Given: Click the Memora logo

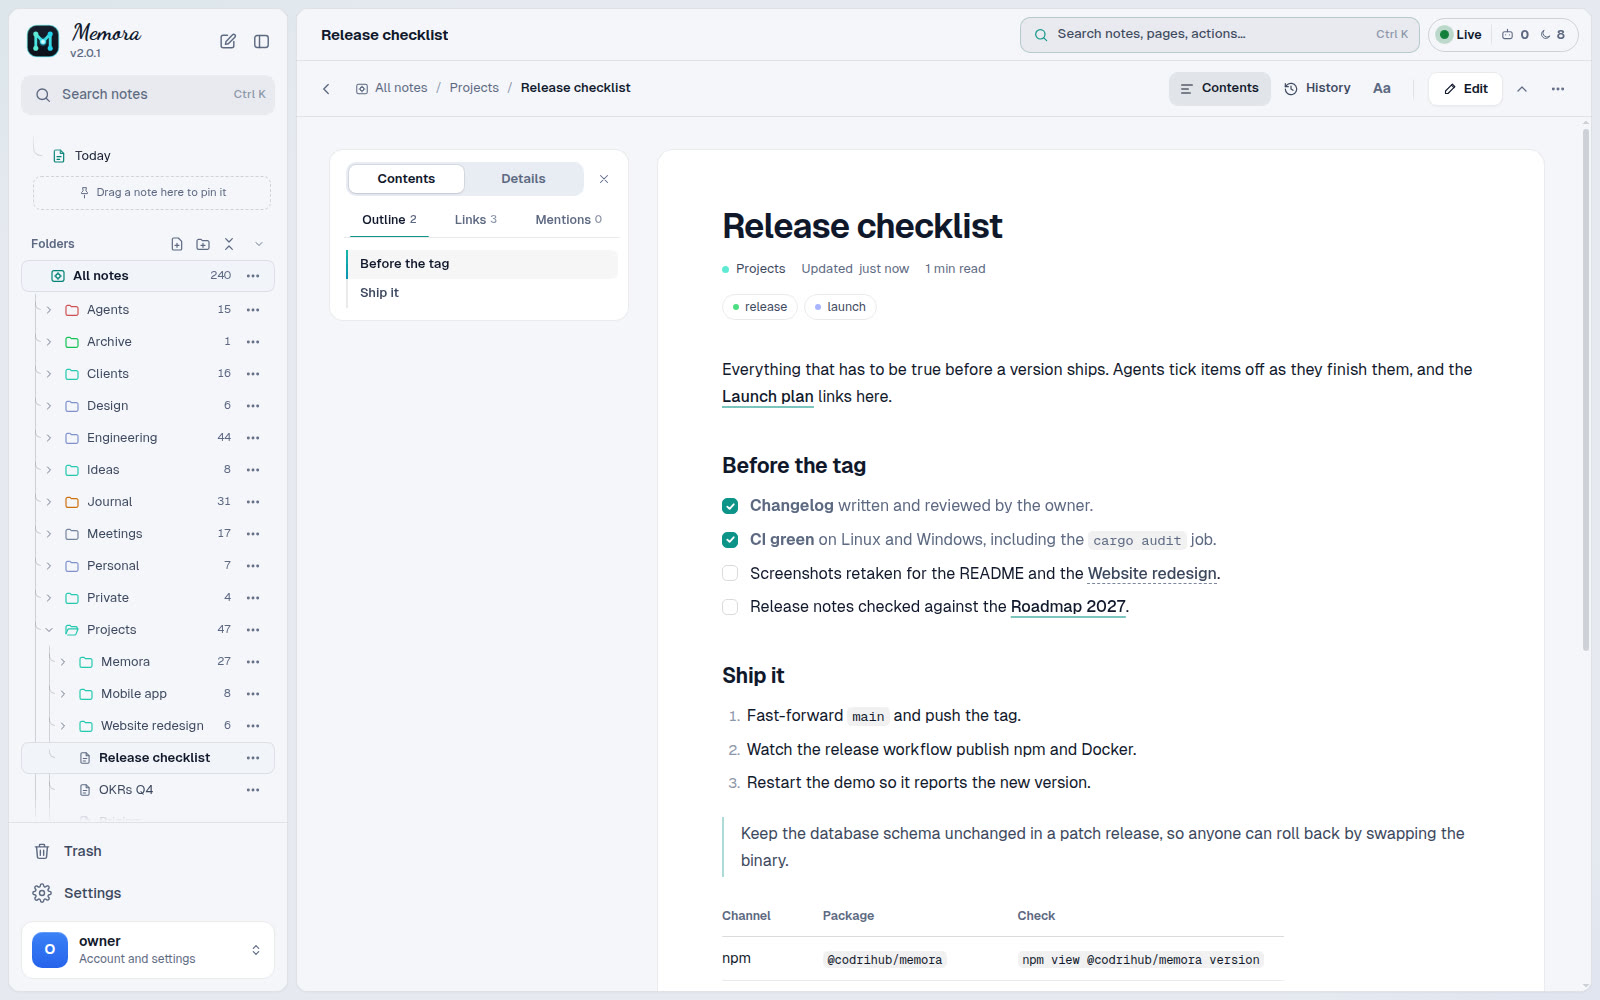Looking at the screenshot, I should [43, 41].
